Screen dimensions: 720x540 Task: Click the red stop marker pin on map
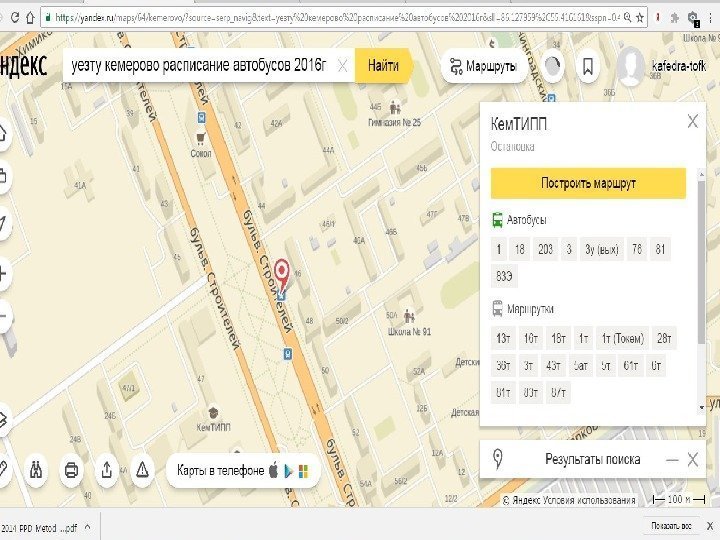point(282,273)
